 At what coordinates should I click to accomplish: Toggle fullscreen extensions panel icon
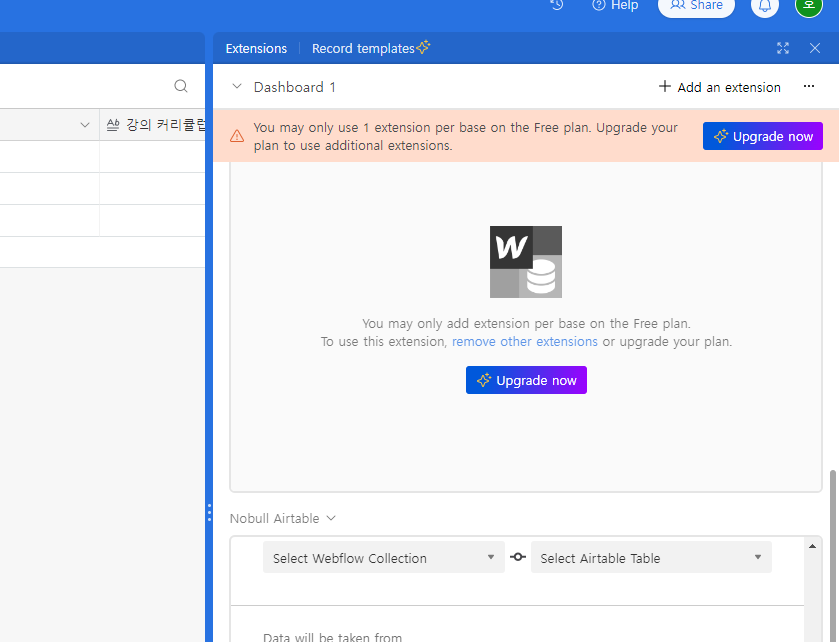pos(783,48)
